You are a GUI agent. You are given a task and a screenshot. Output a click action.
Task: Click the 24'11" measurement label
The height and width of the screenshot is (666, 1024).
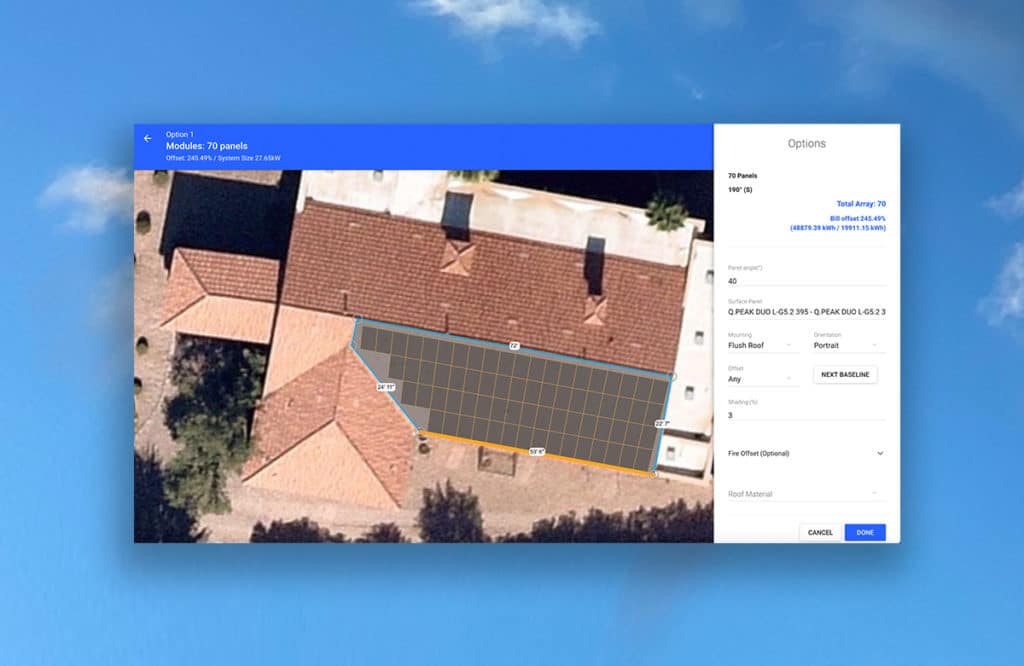pyautogui.click(x=386, y=385)
